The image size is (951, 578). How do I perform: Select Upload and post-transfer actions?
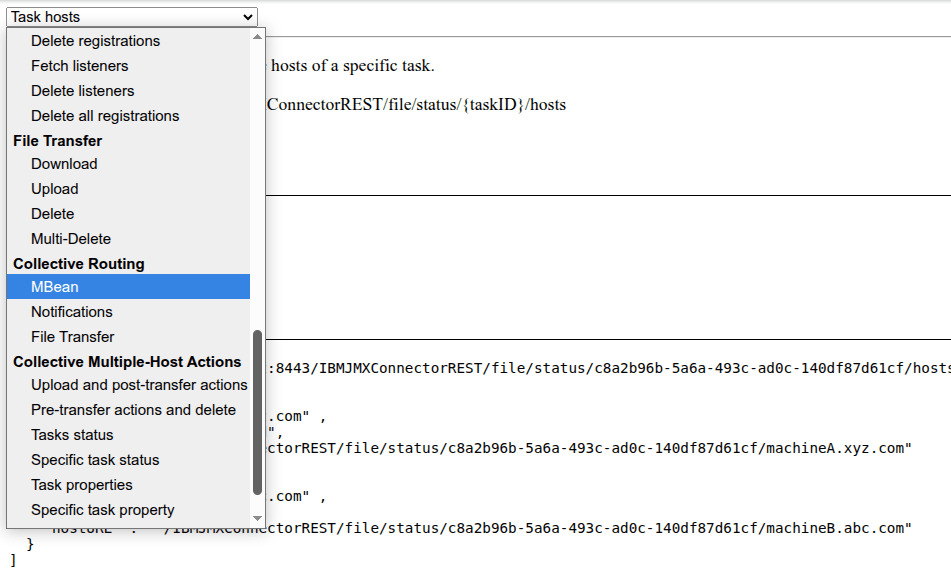(139, 385)
